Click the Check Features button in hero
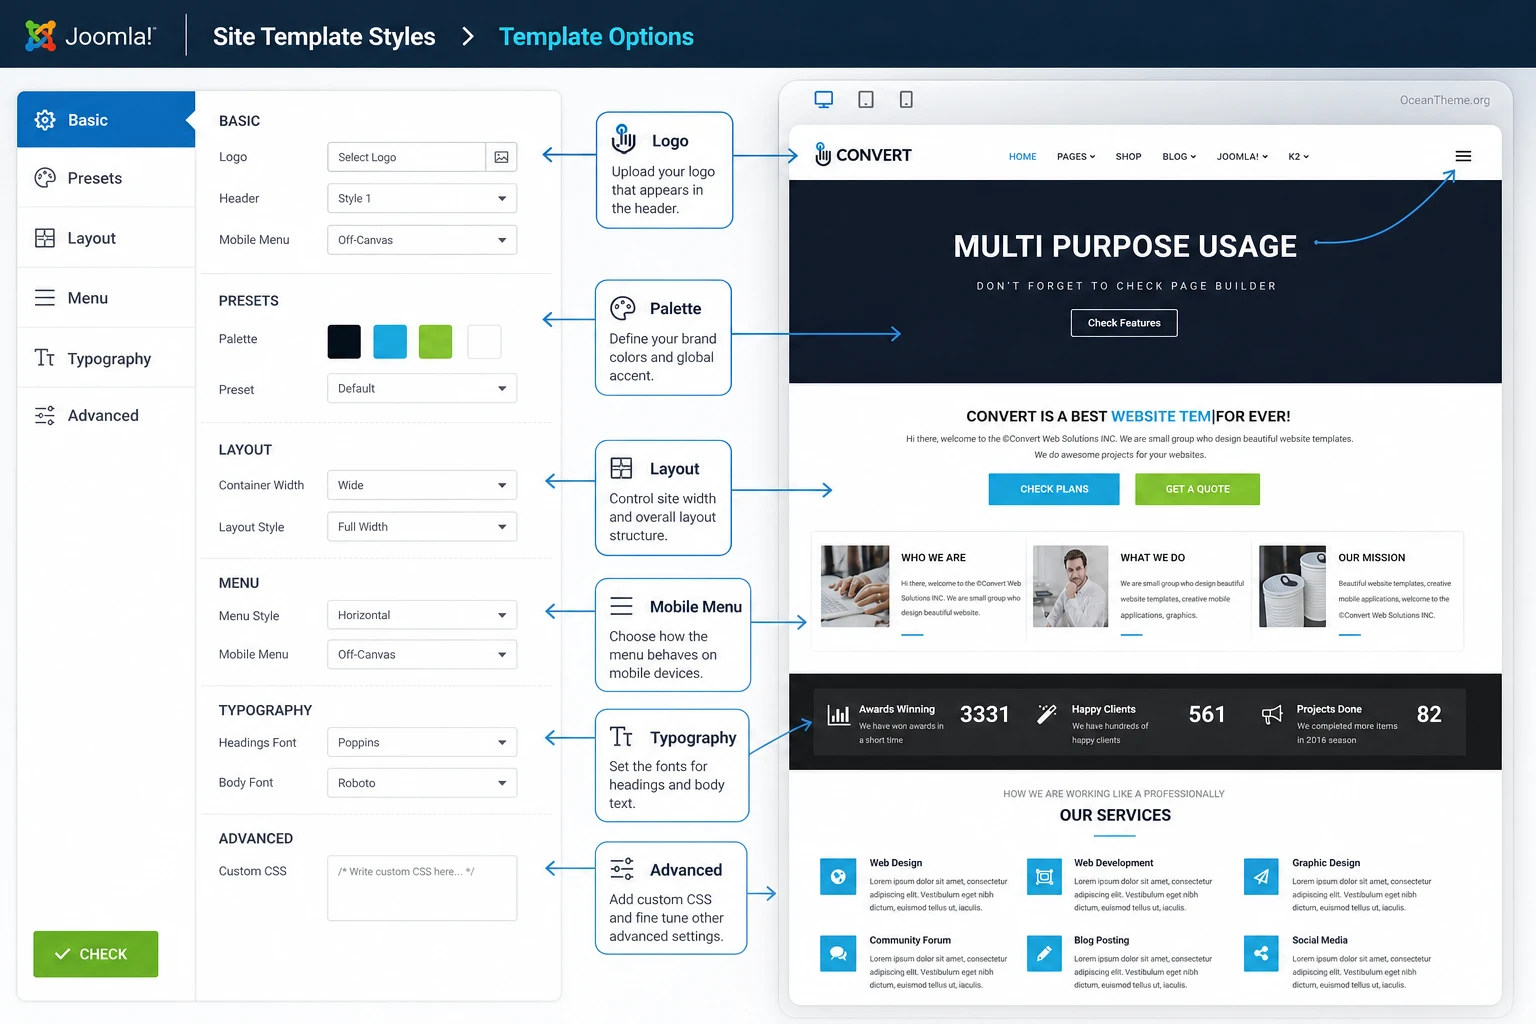 (1124, 323)
